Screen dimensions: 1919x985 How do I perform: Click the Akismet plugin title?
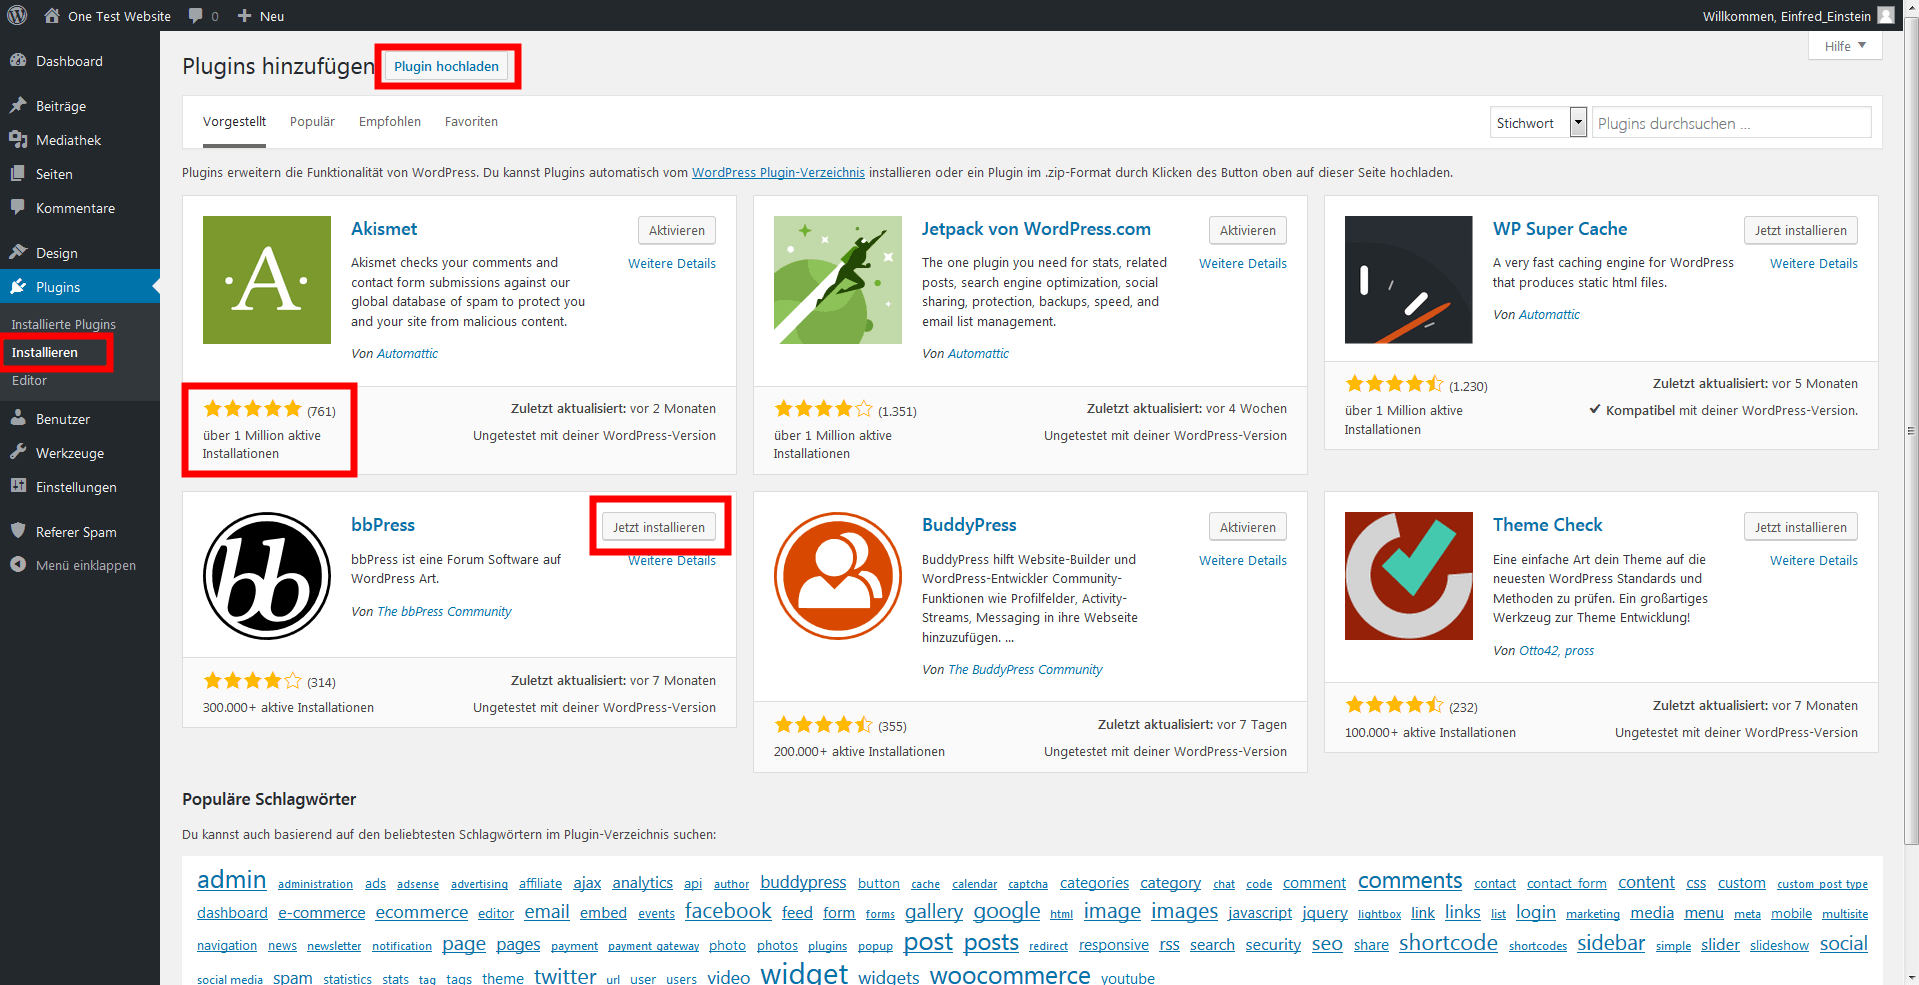[384, 229]
